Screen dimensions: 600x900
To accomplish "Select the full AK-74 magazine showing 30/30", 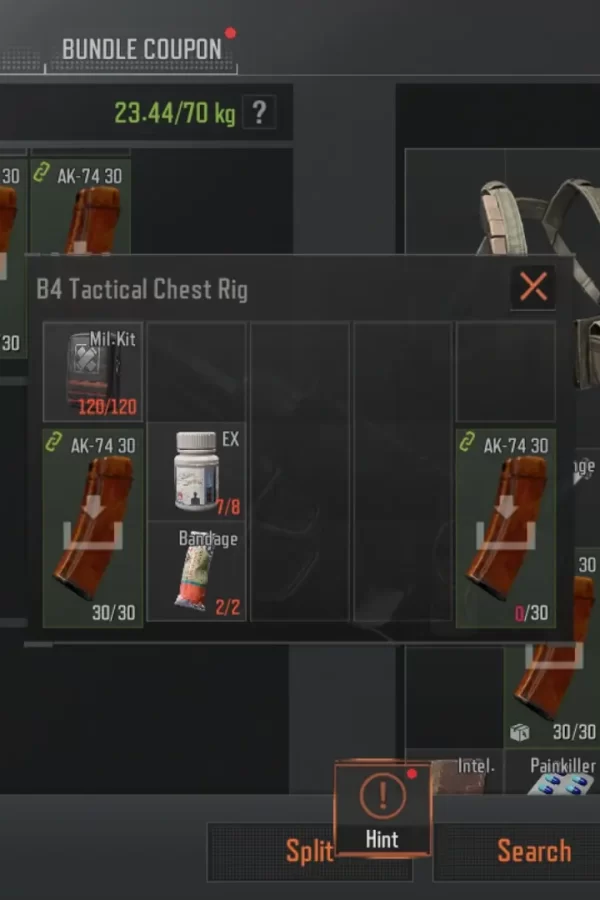I will pos(93,528).
